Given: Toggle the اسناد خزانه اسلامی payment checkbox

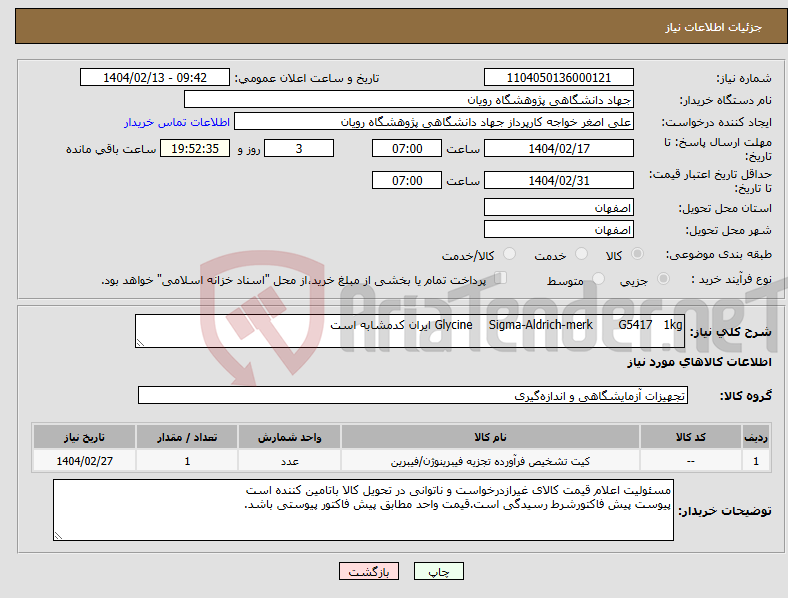Looking at the screenshot, I should [500, 278].
